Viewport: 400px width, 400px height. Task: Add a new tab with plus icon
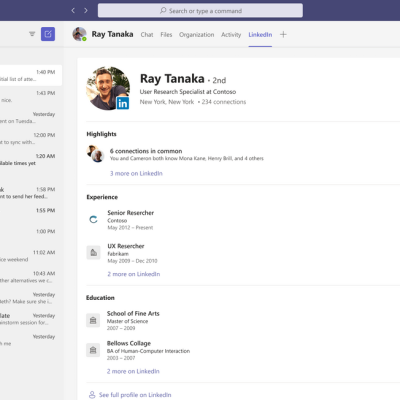(x=283, y=34)
